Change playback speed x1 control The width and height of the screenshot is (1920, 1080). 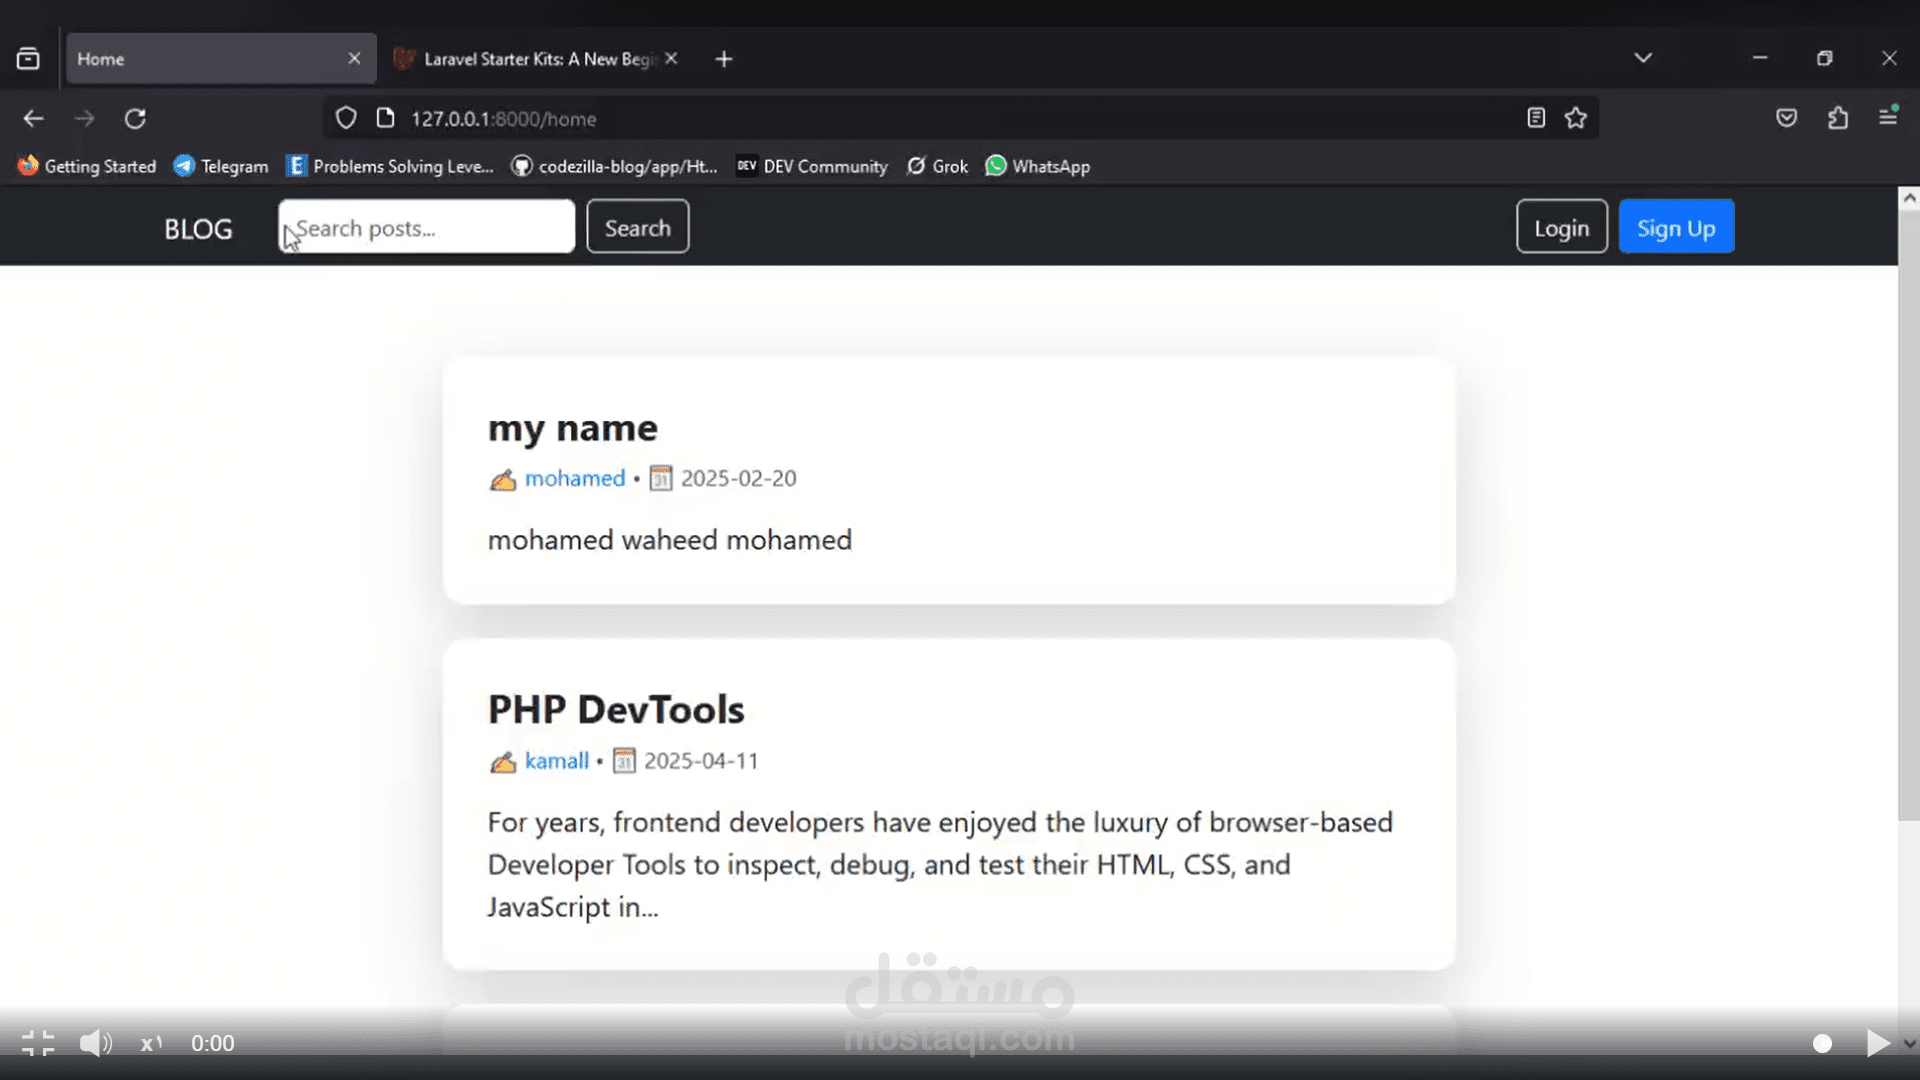(151, 1043)
